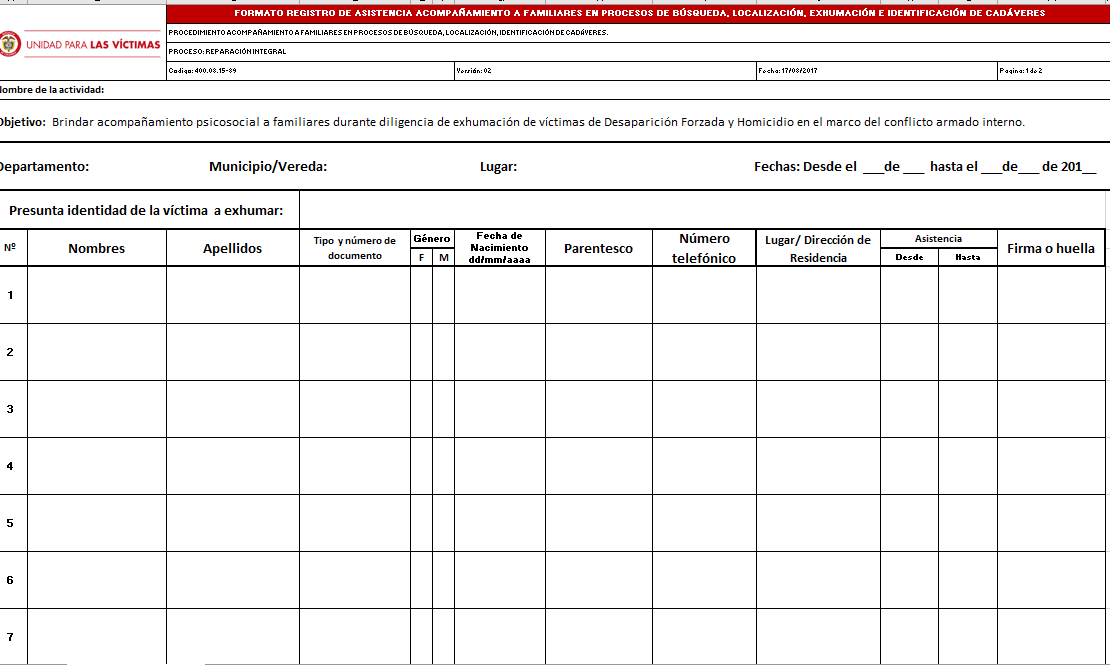This screenshot has height=665, width=1110.
Task: Click the Unidad para las Víctimas logo
Action: [x=81, y=44]
